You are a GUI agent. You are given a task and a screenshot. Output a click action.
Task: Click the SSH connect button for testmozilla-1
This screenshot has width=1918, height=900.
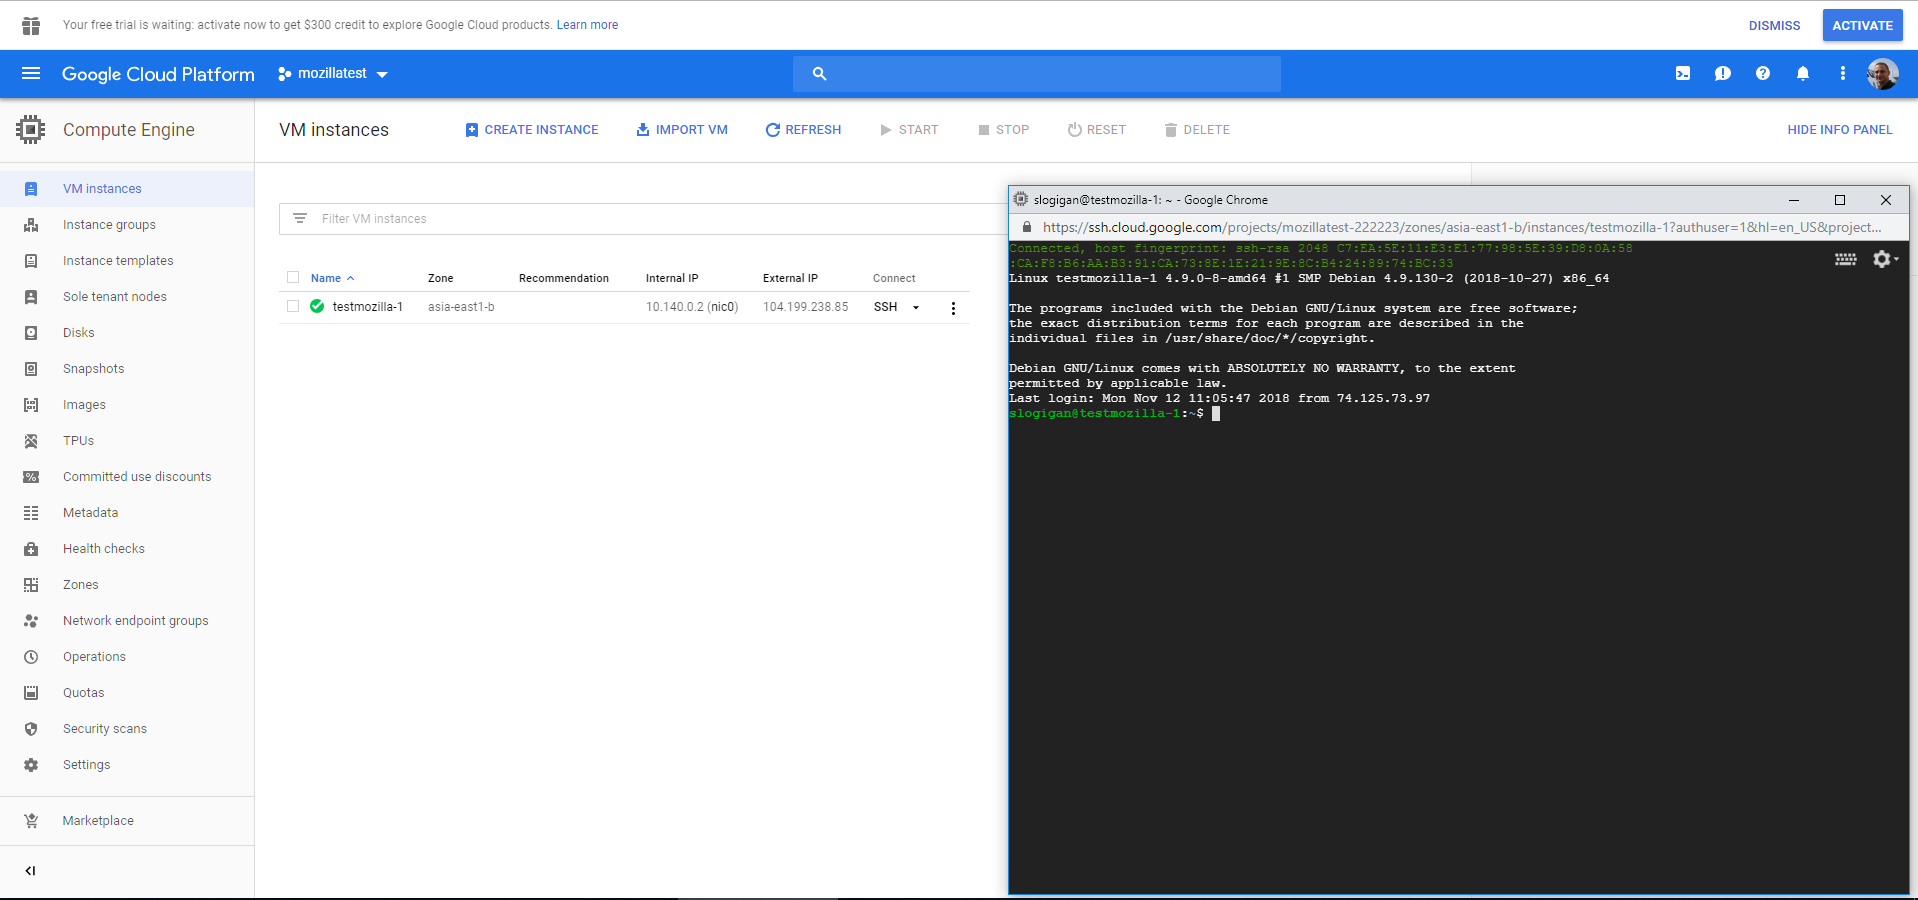885,307
